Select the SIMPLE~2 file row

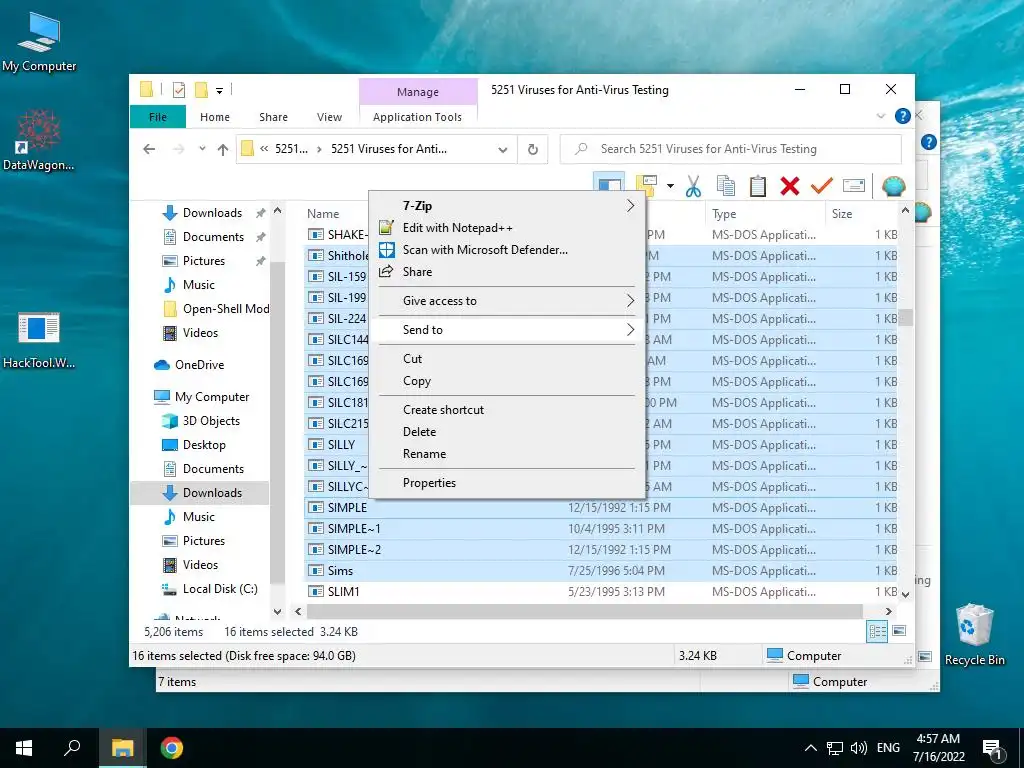pyautogui.click(x=601, y=550)
